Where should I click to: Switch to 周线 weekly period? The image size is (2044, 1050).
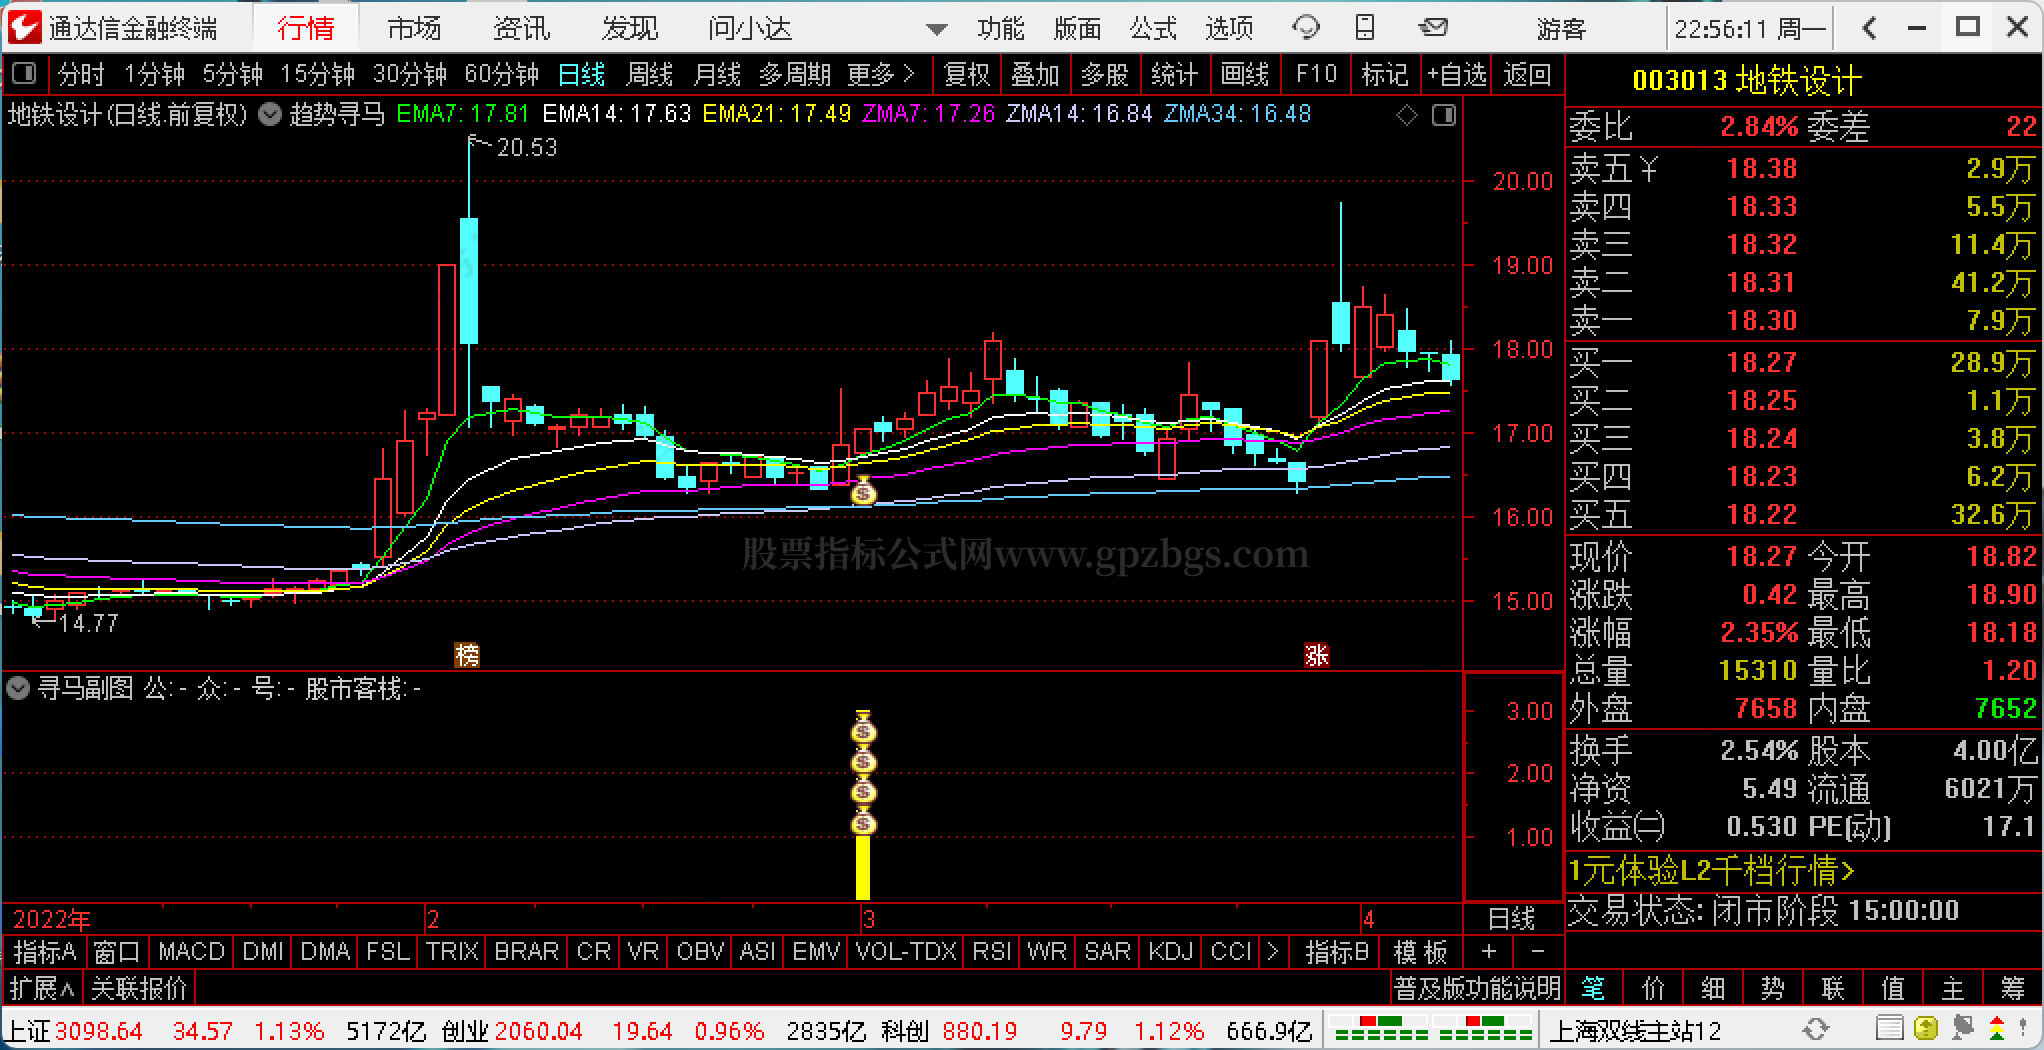649,74
